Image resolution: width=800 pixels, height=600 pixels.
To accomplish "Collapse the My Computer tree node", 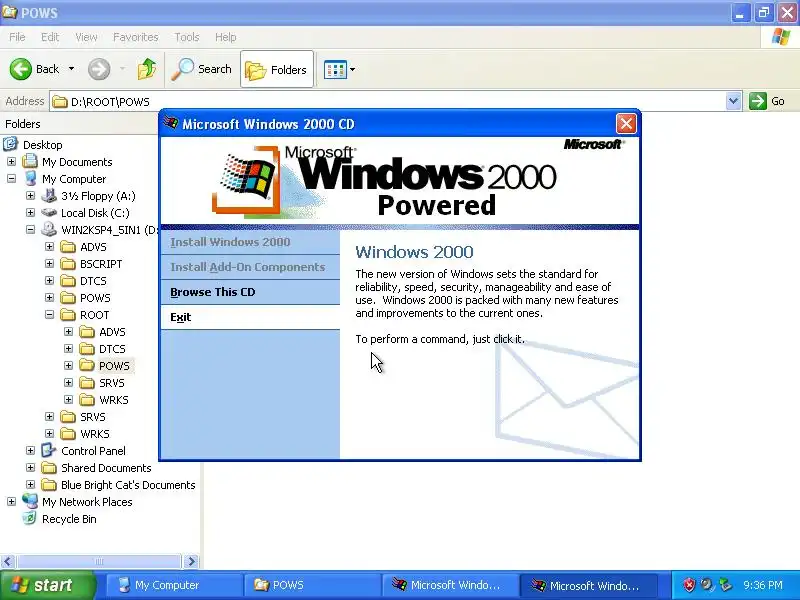I will click(x=11, y=179).
